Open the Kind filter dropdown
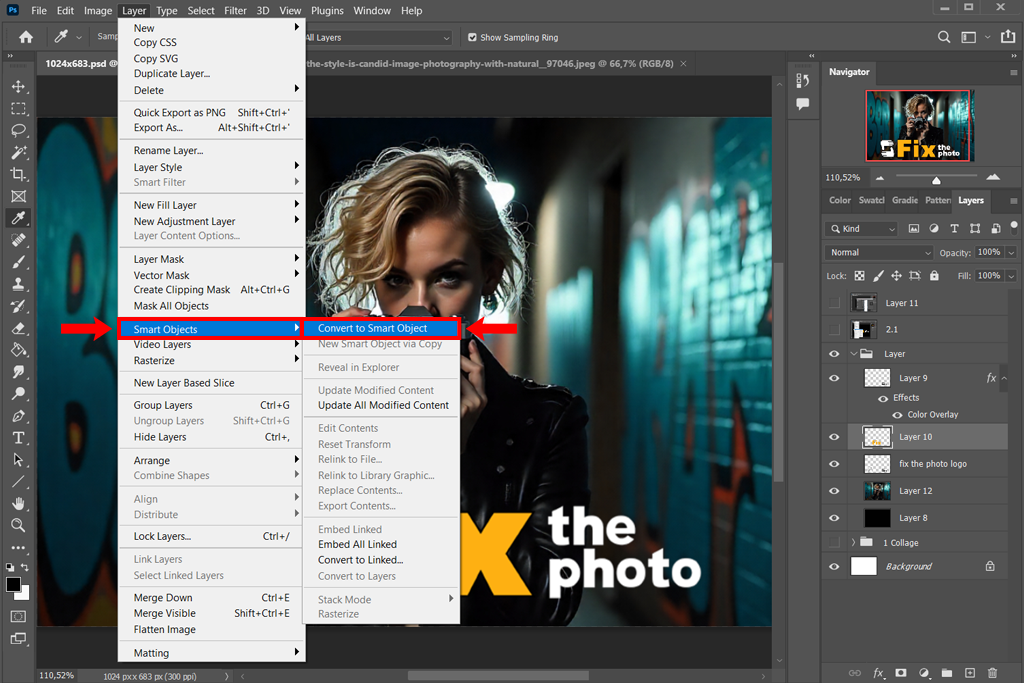1024x683 pixels. coord(862,229)
